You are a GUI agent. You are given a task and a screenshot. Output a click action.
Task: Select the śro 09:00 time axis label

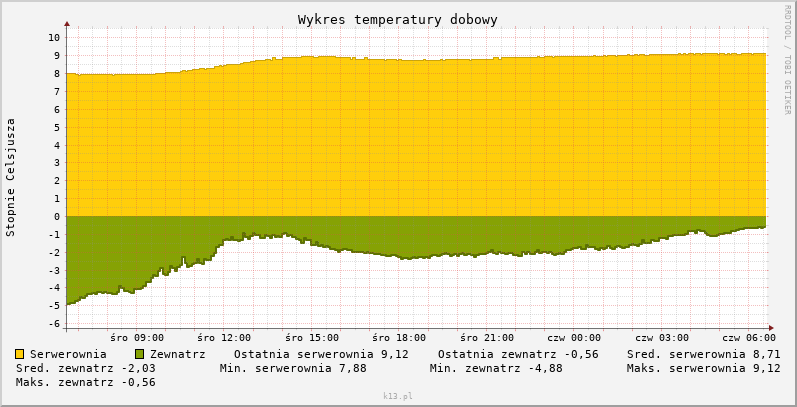tap(137, 338)
